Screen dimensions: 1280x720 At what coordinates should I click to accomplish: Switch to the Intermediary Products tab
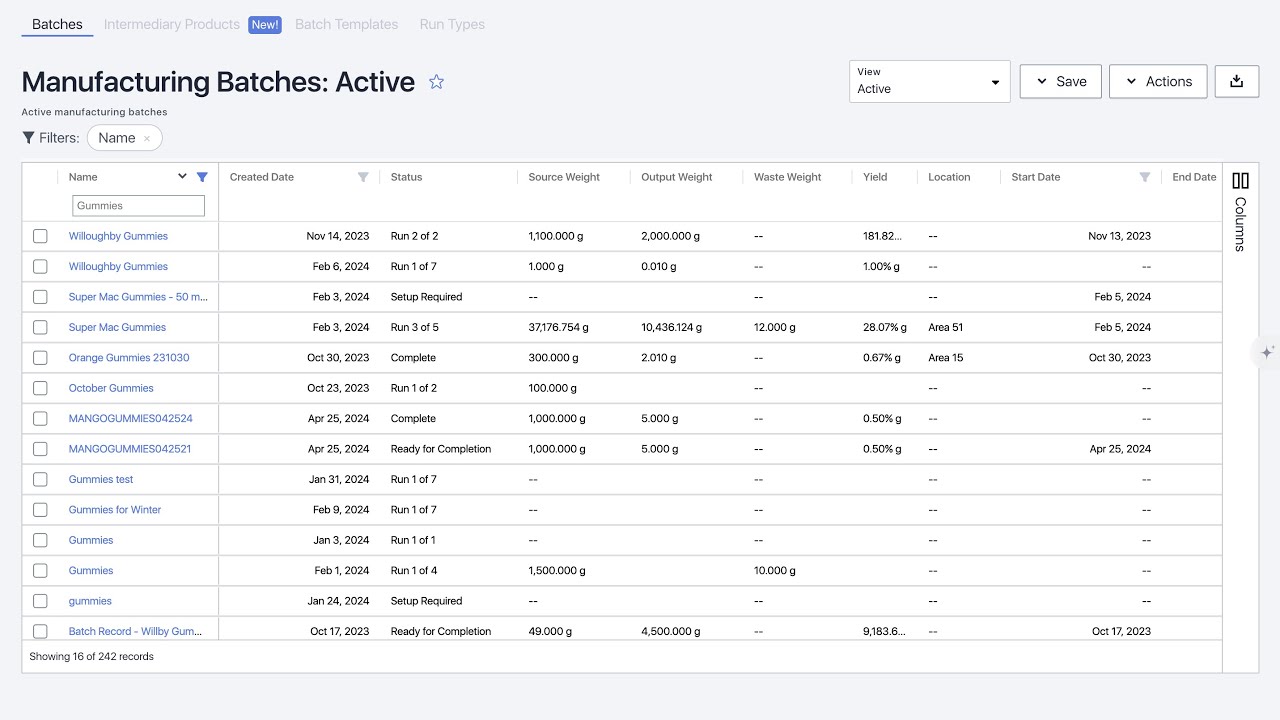click(172, 24)
